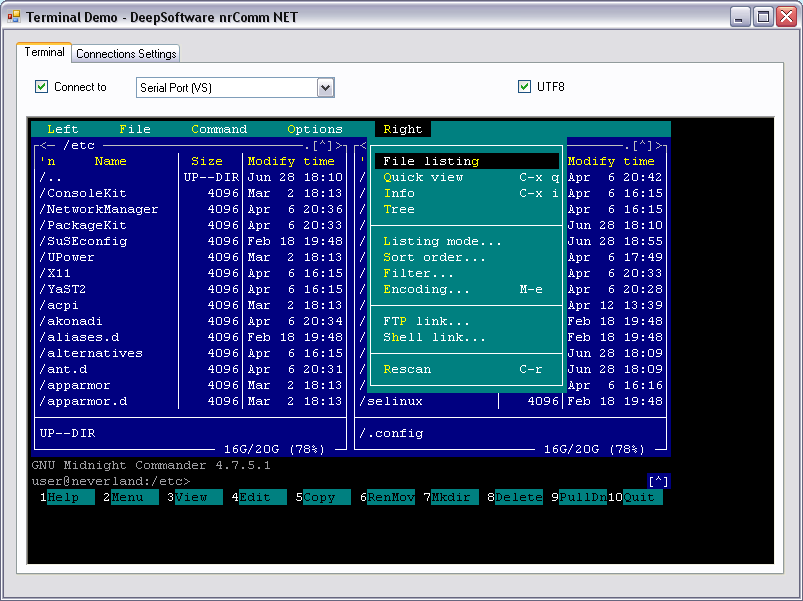Select the Terminal tab
Viewport: 803px width, 601px height.
tap(44, 53)
